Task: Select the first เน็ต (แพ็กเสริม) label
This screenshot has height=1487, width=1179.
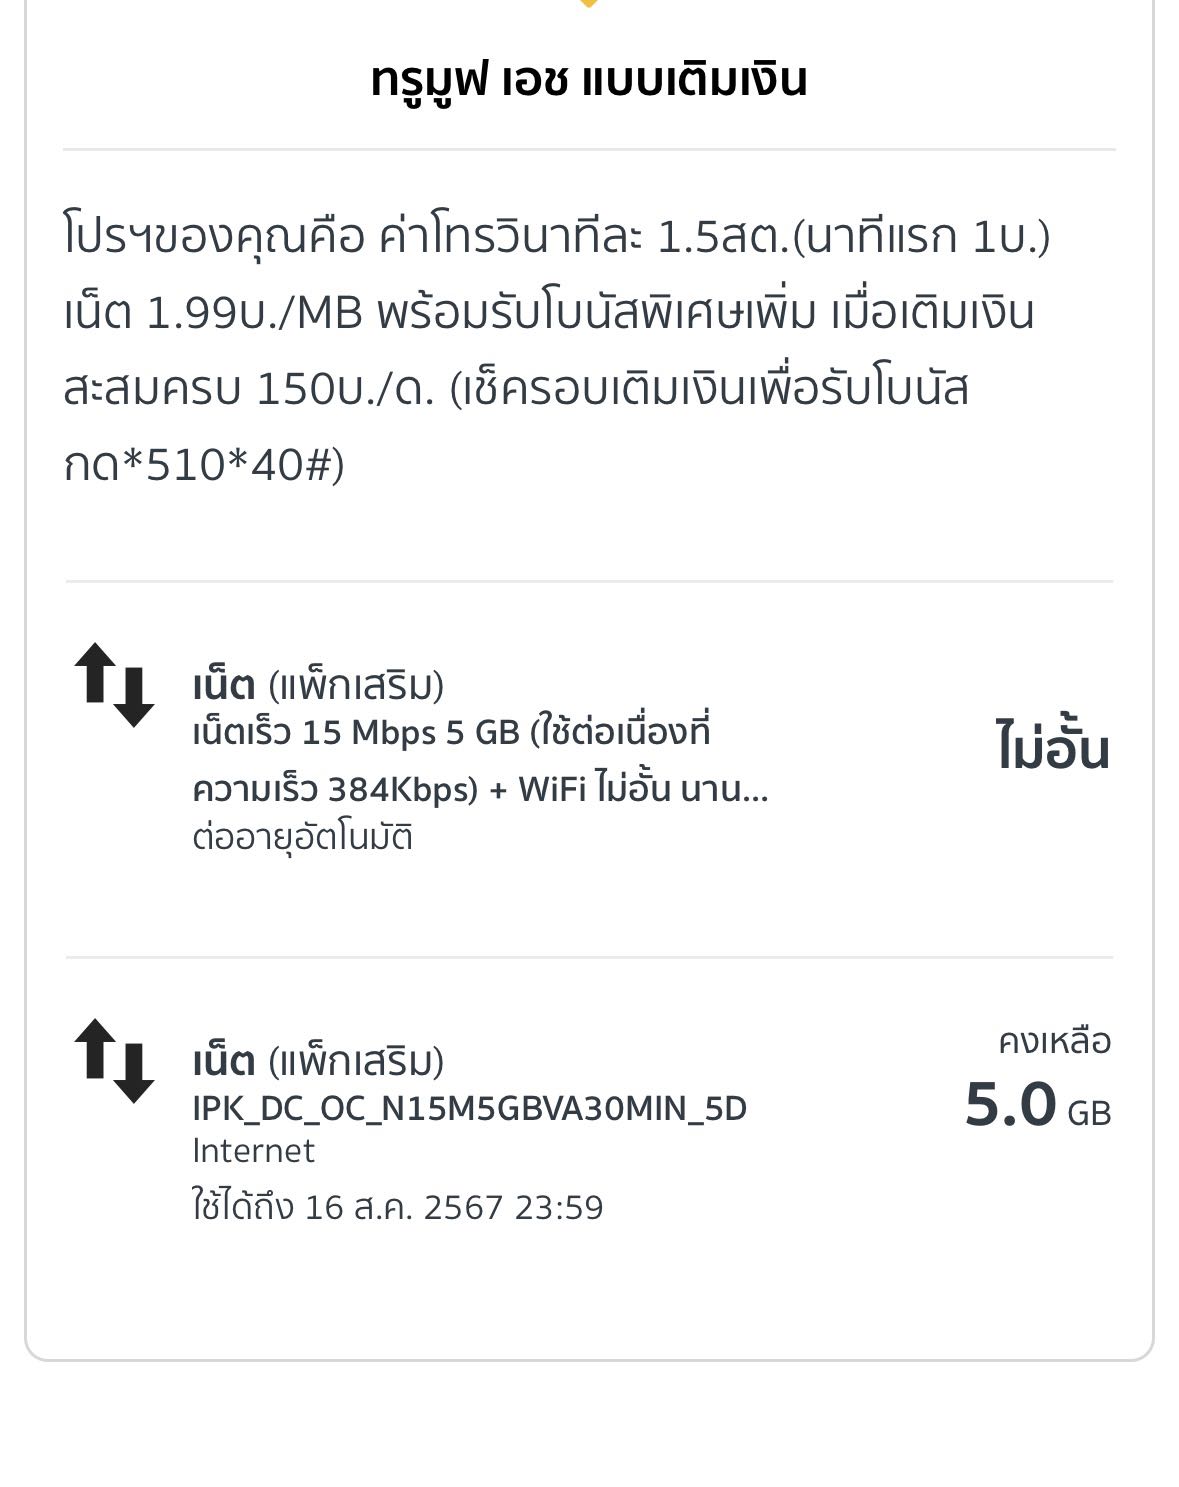Action: 318,686
